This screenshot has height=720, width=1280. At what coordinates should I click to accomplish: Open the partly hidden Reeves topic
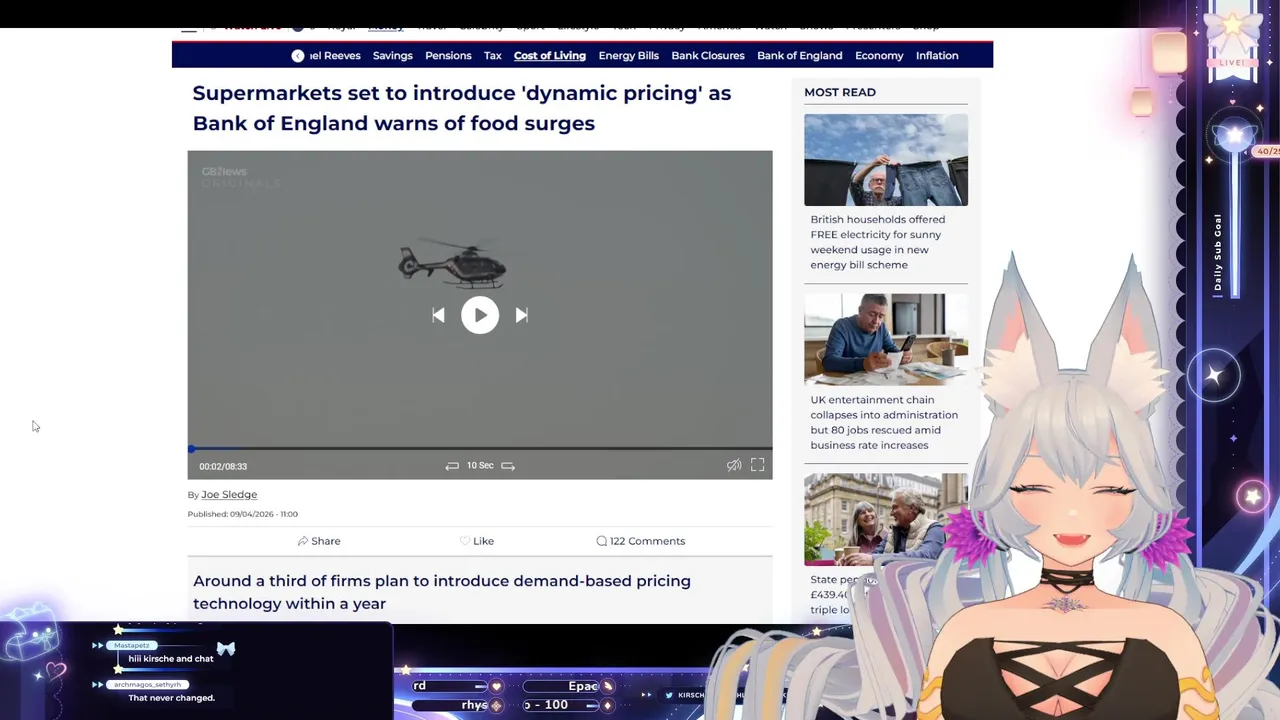click(x=335, y=56)
